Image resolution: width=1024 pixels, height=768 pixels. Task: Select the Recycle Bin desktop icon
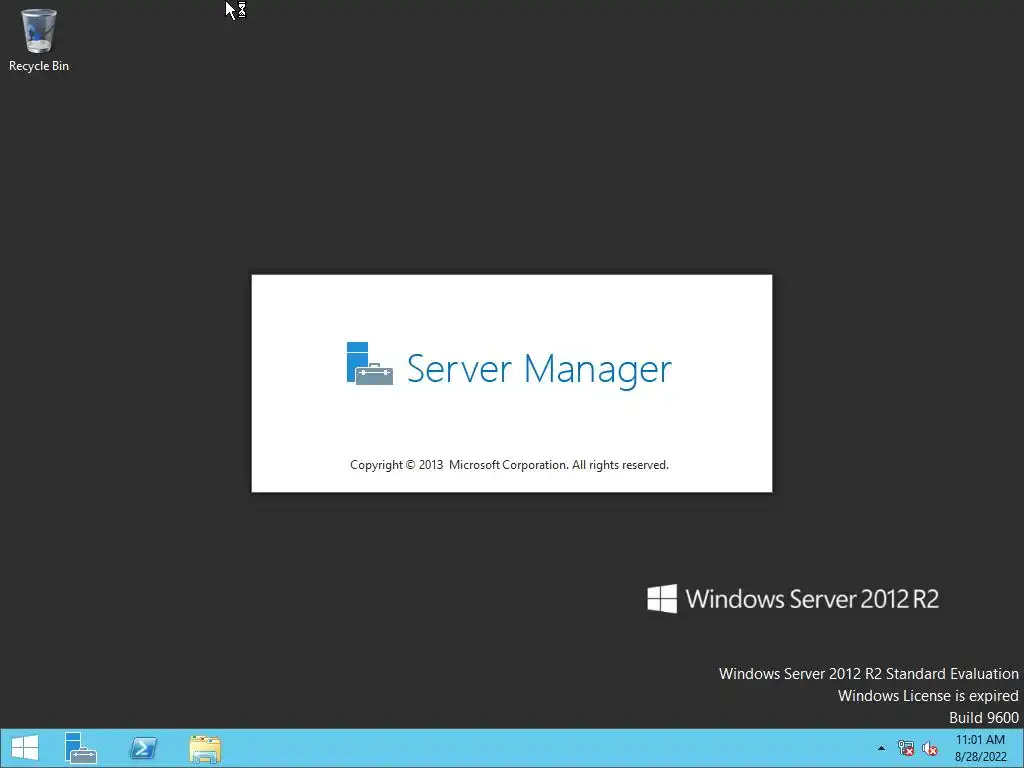(x=39, y=39)
